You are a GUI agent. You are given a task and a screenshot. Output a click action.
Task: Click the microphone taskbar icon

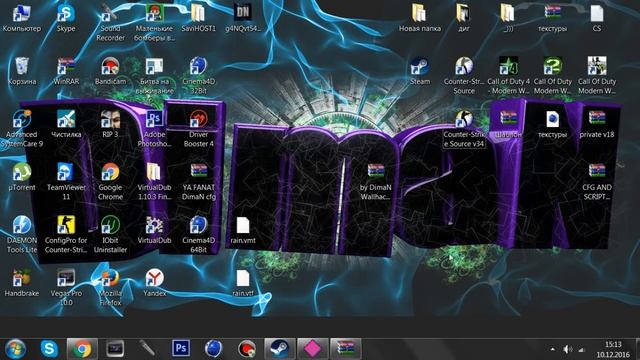147,349
